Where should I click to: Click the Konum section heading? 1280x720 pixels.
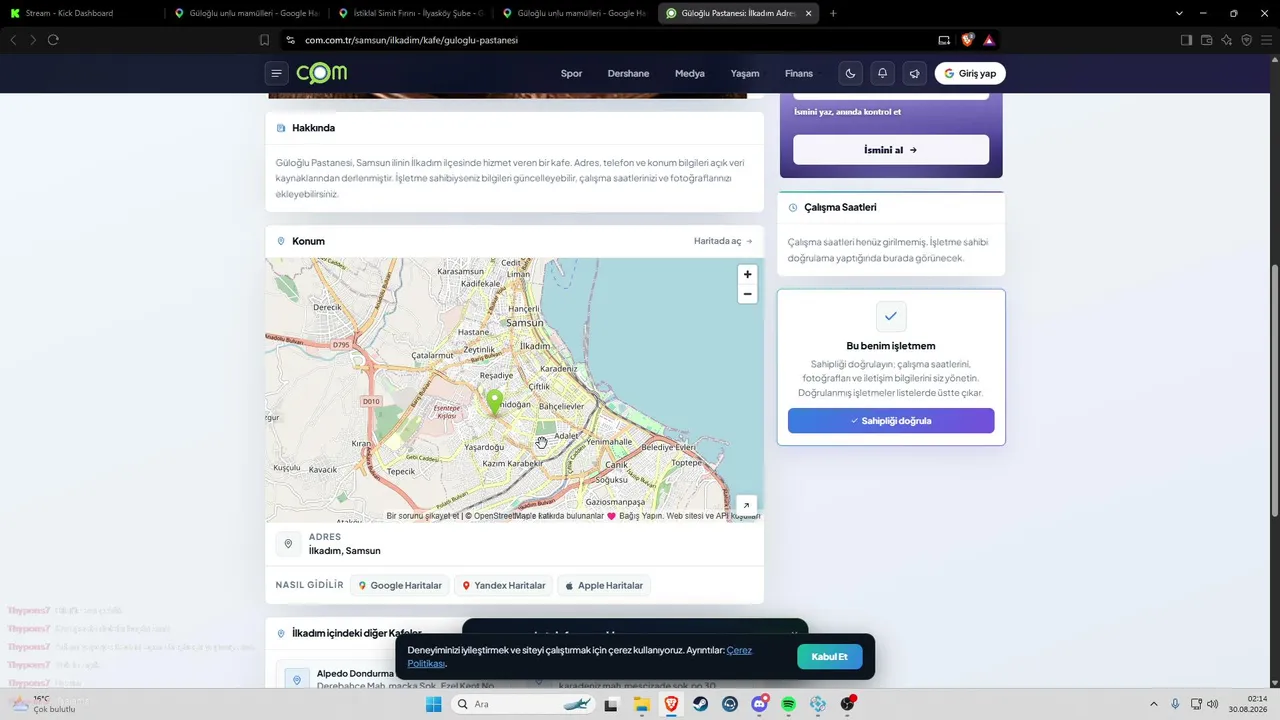click(x=308, y=241)
